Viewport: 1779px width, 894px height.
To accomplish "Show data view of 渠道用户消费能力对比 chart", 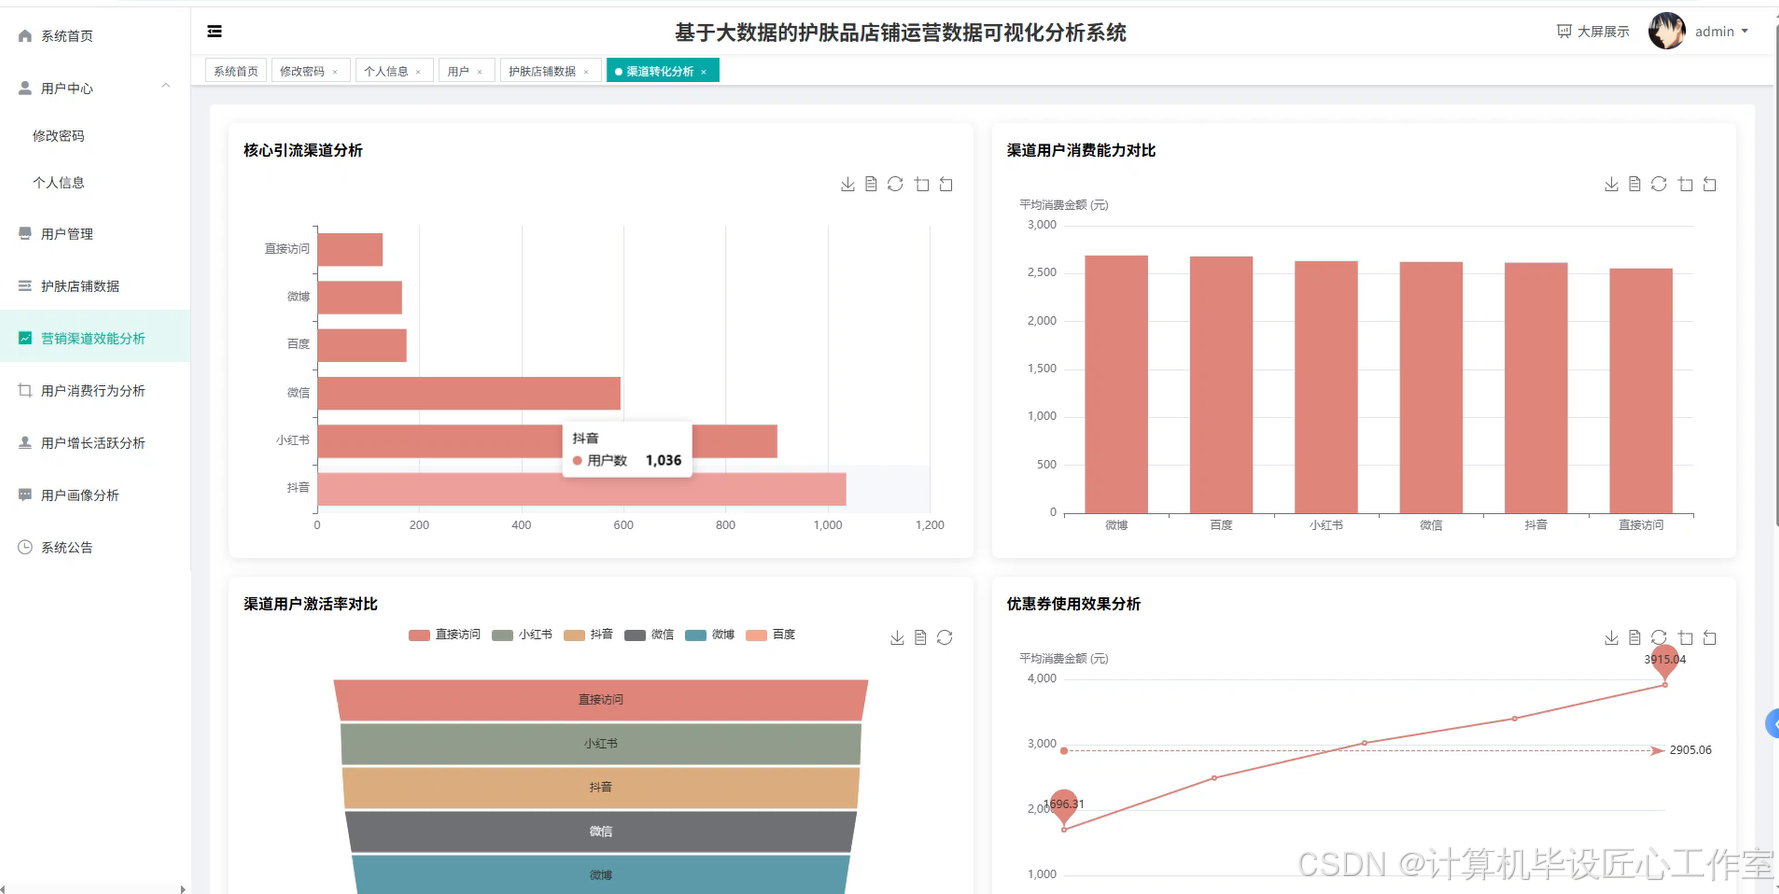I will [1635, 184].
